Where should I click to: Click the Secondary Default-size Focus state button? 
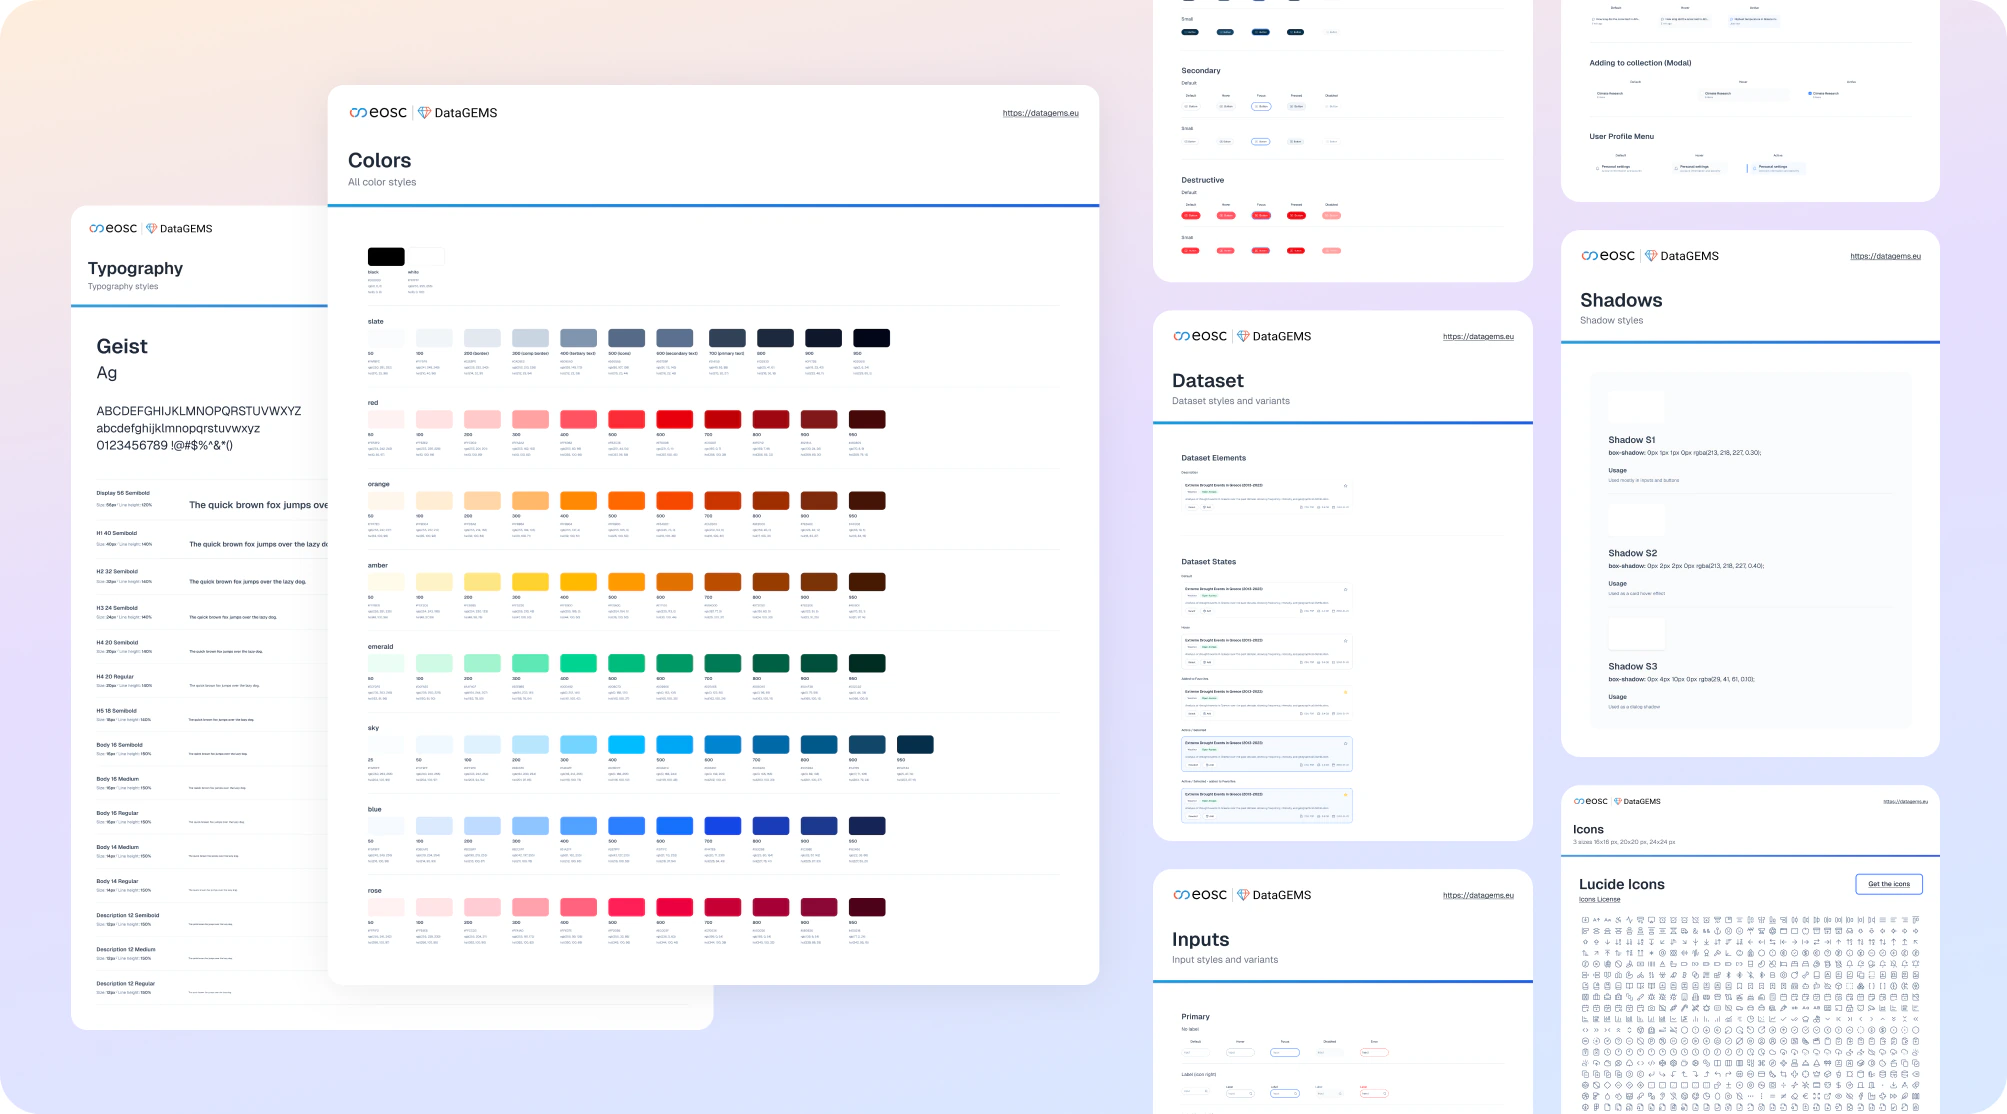coord(1261,106)
